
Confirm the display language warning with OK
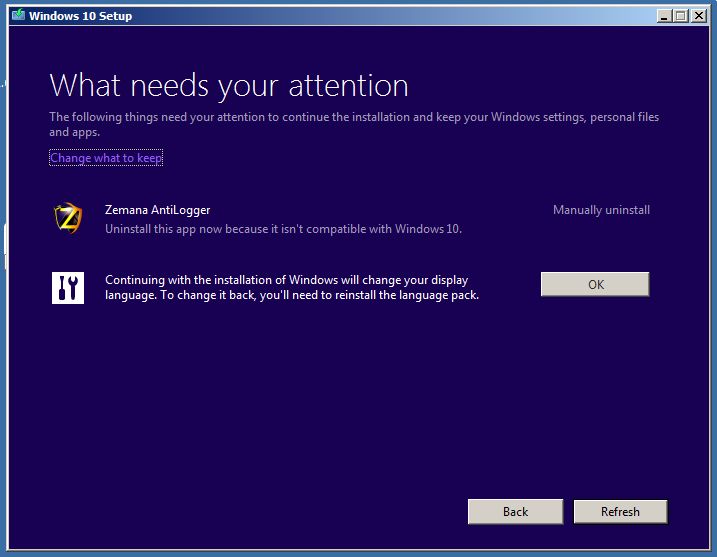tap(595, 284)
